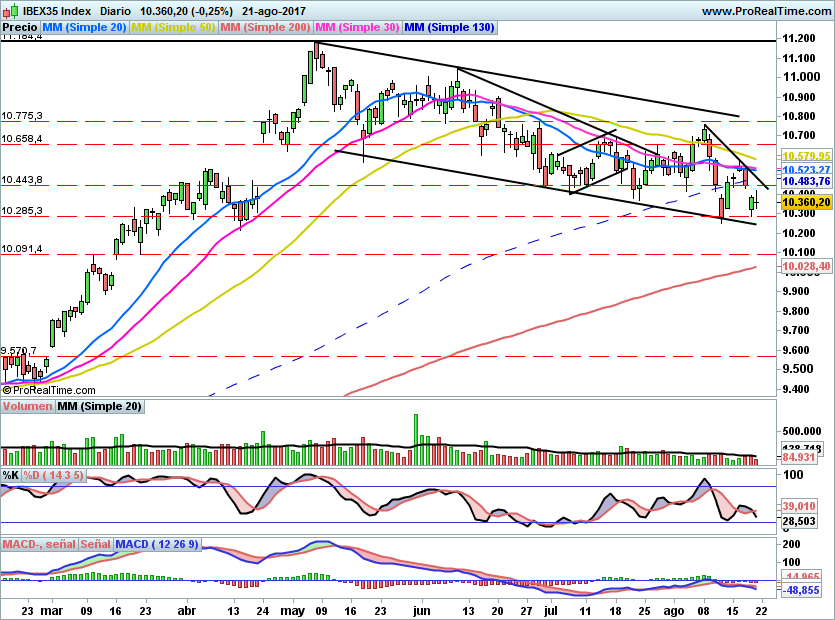Image resolution: width=835 pixels, height=620 pixels.
Task: Click the yellow 10.360,20 price tag on the axis
Action: point(806,202)
